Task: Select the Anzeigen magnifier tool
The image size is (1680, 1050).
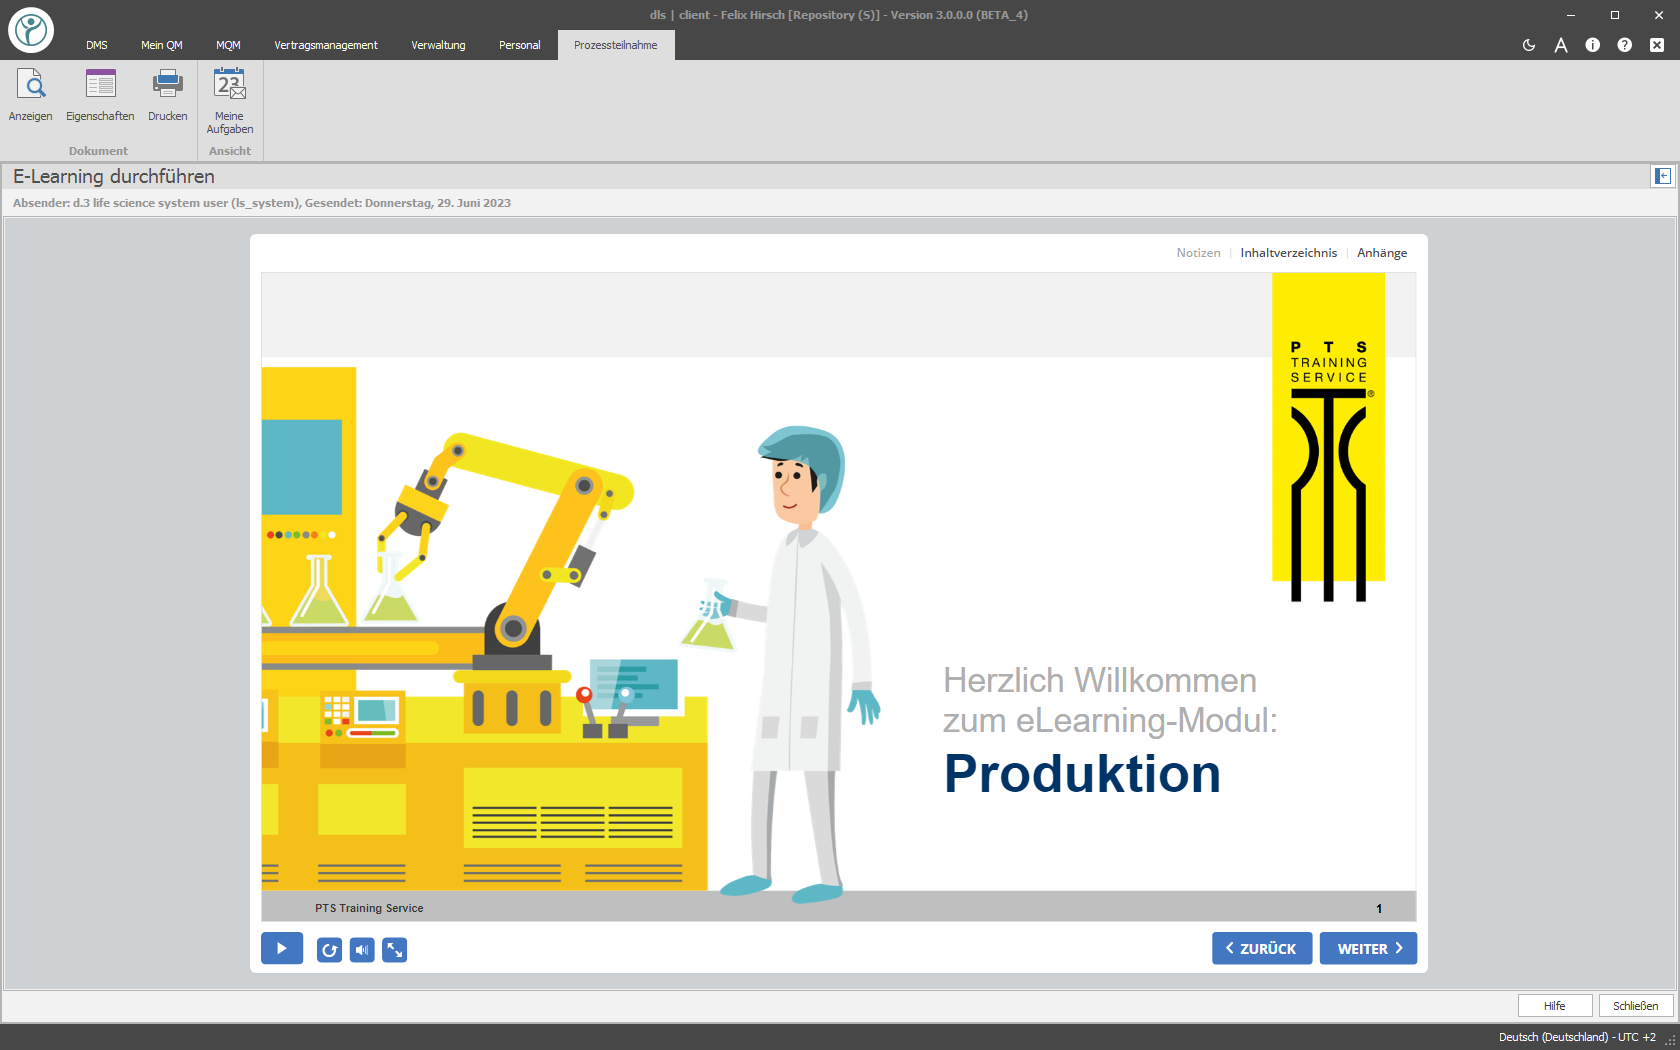Action: coord(31,95)
